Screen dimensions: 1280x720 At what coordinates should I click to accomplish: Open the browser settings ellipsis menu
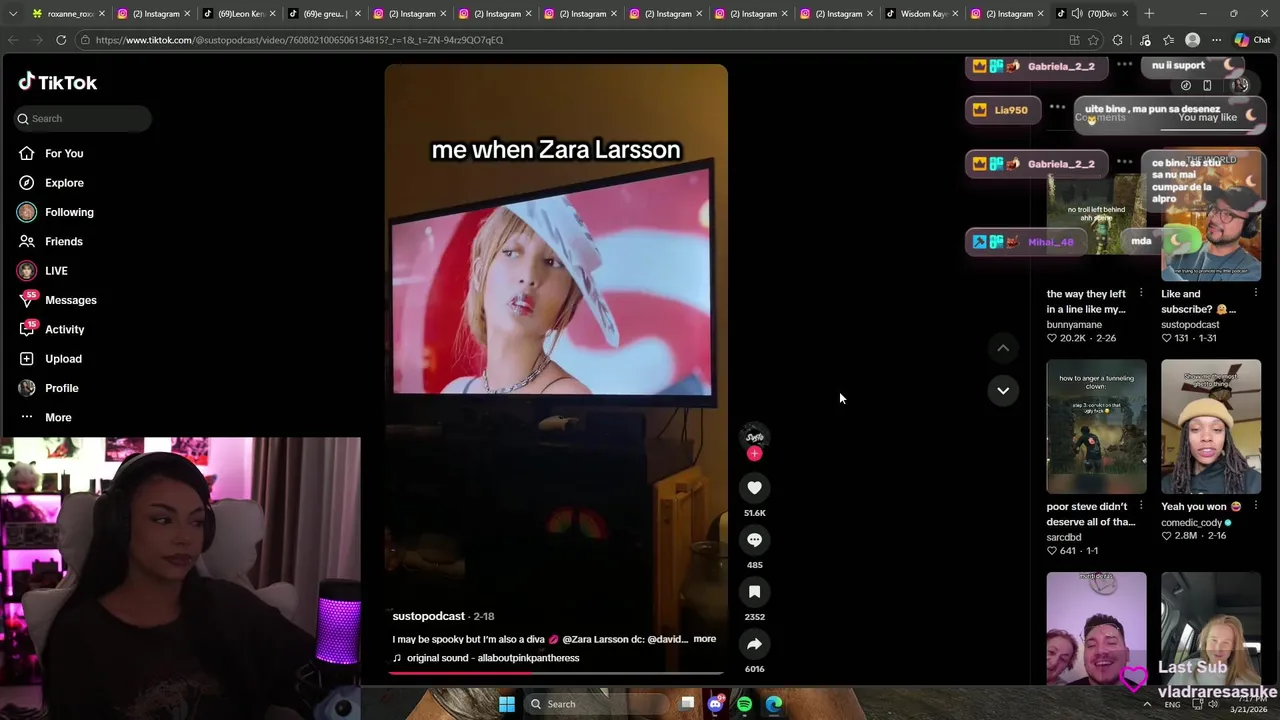[x=1216, y=40]
